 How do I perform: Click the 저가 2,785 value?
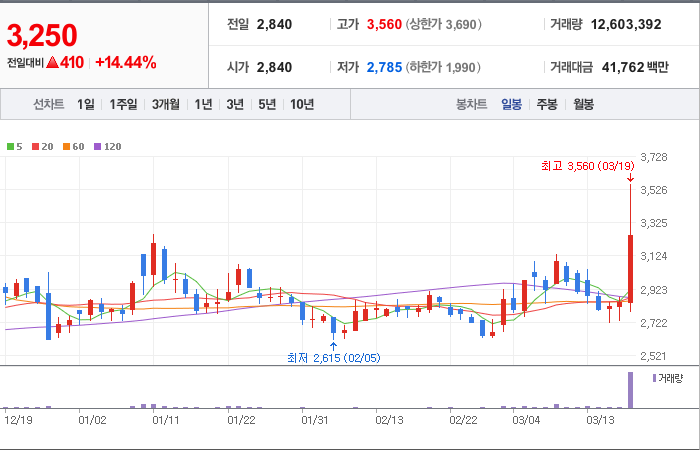[x=384, y=67]
